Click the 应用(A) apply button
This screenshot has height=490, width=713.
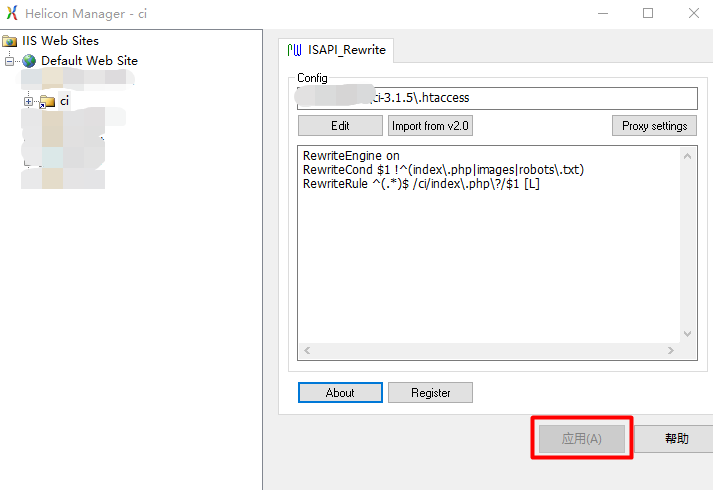pos(582,438)
